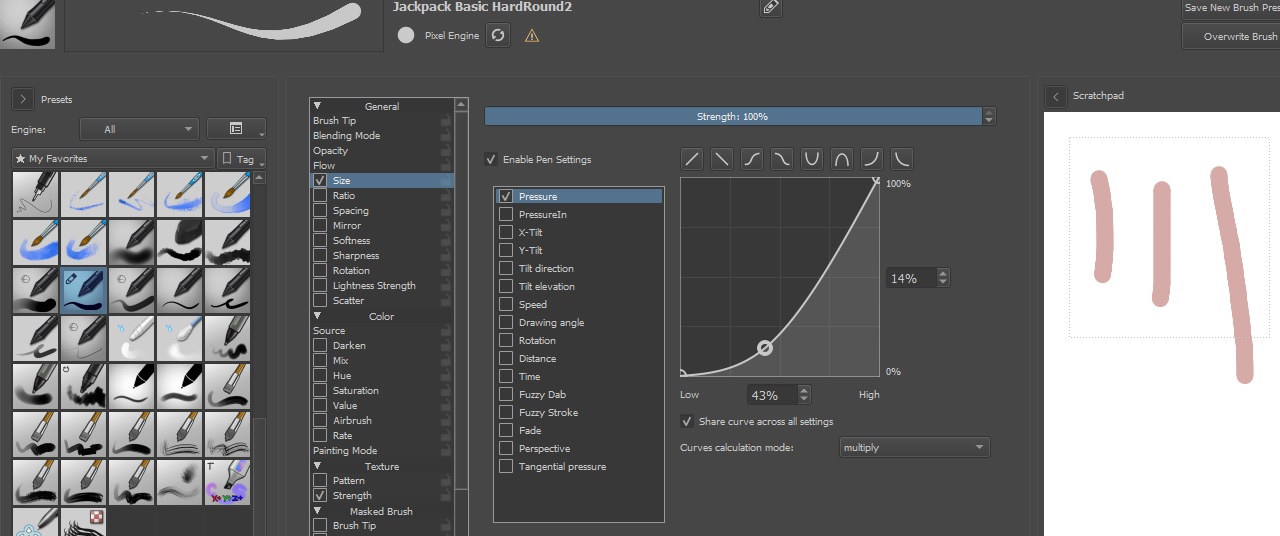Collapse the Presets panel arrow button
Image resolution: width=1280 pixels, height=536 pixels.
click(x=23, y=99)
